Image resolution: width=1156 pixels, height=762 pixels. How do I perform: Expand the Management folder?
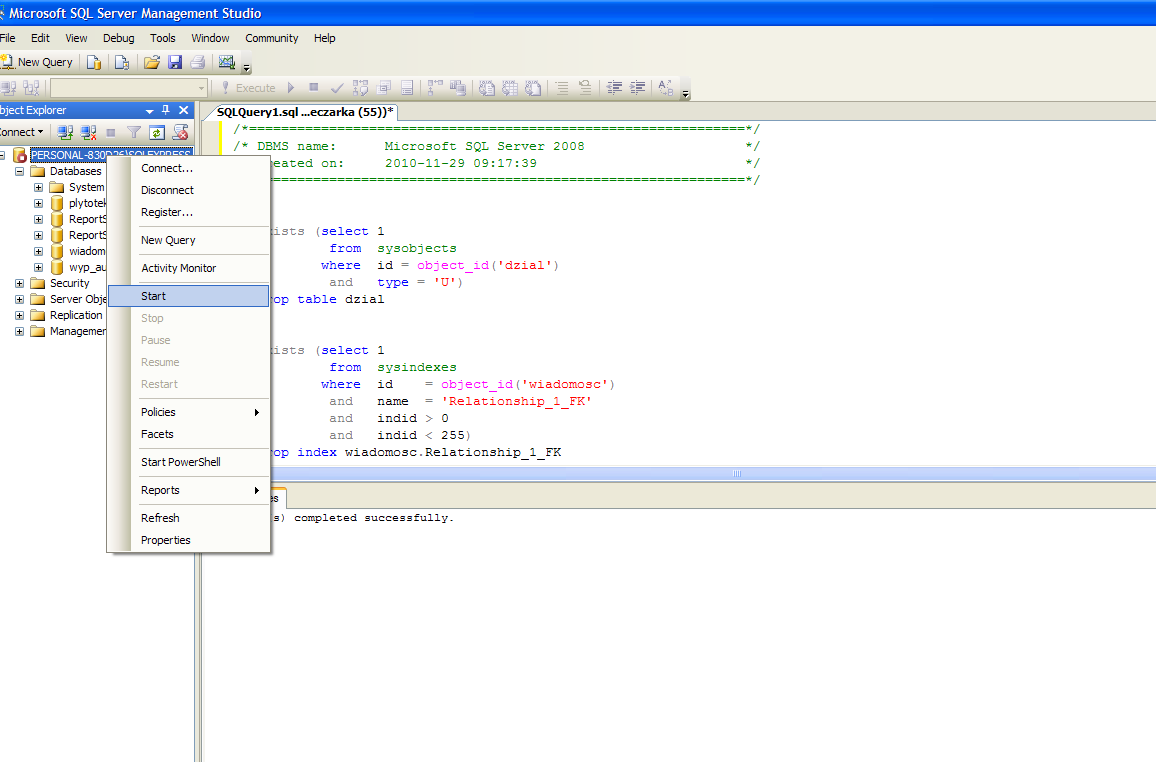coord(20,332)
